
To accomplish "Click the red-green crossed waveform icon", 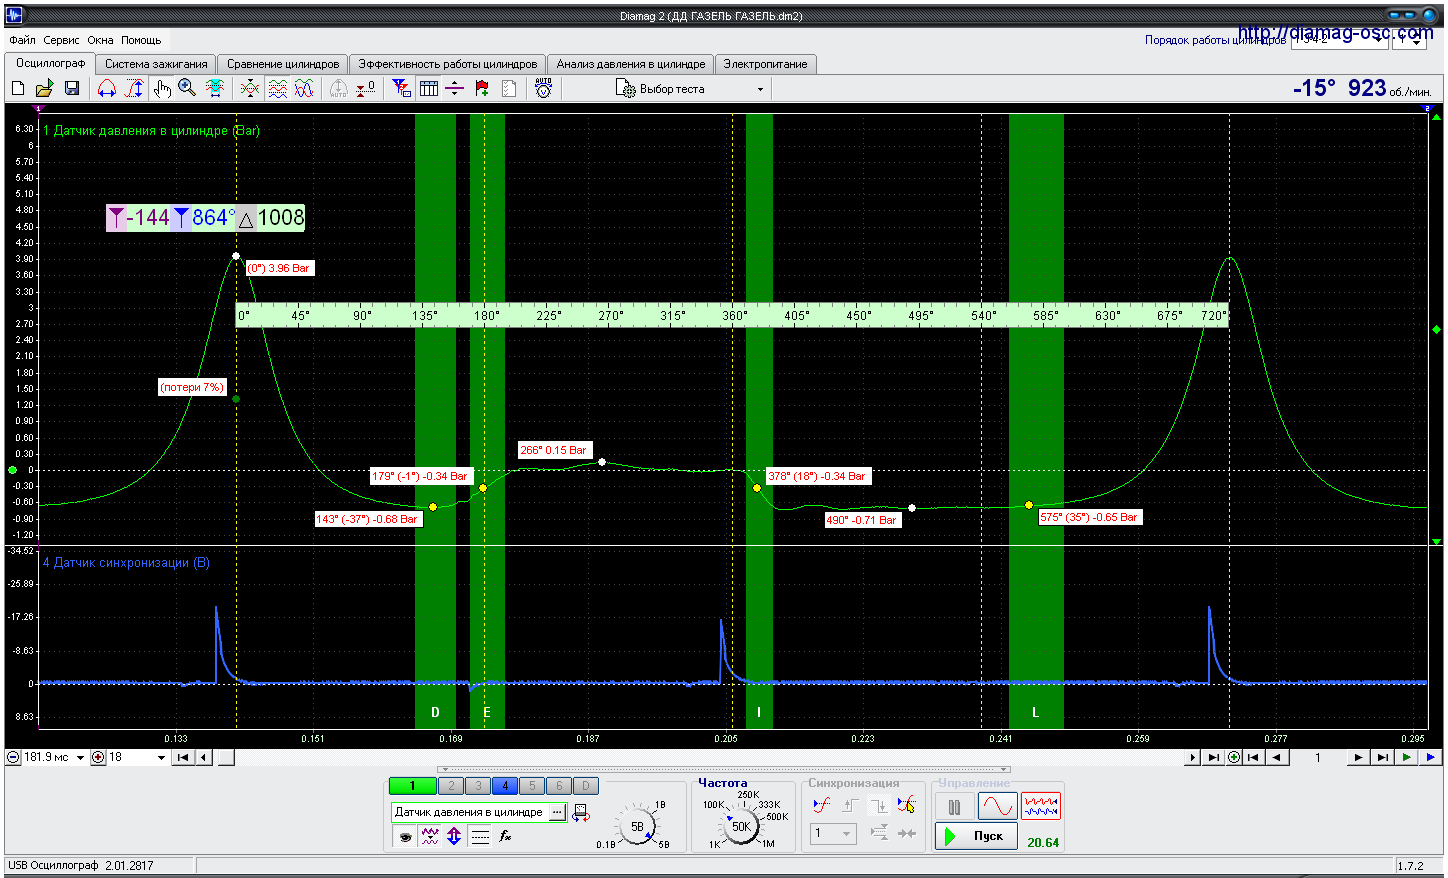I will 250,89.
